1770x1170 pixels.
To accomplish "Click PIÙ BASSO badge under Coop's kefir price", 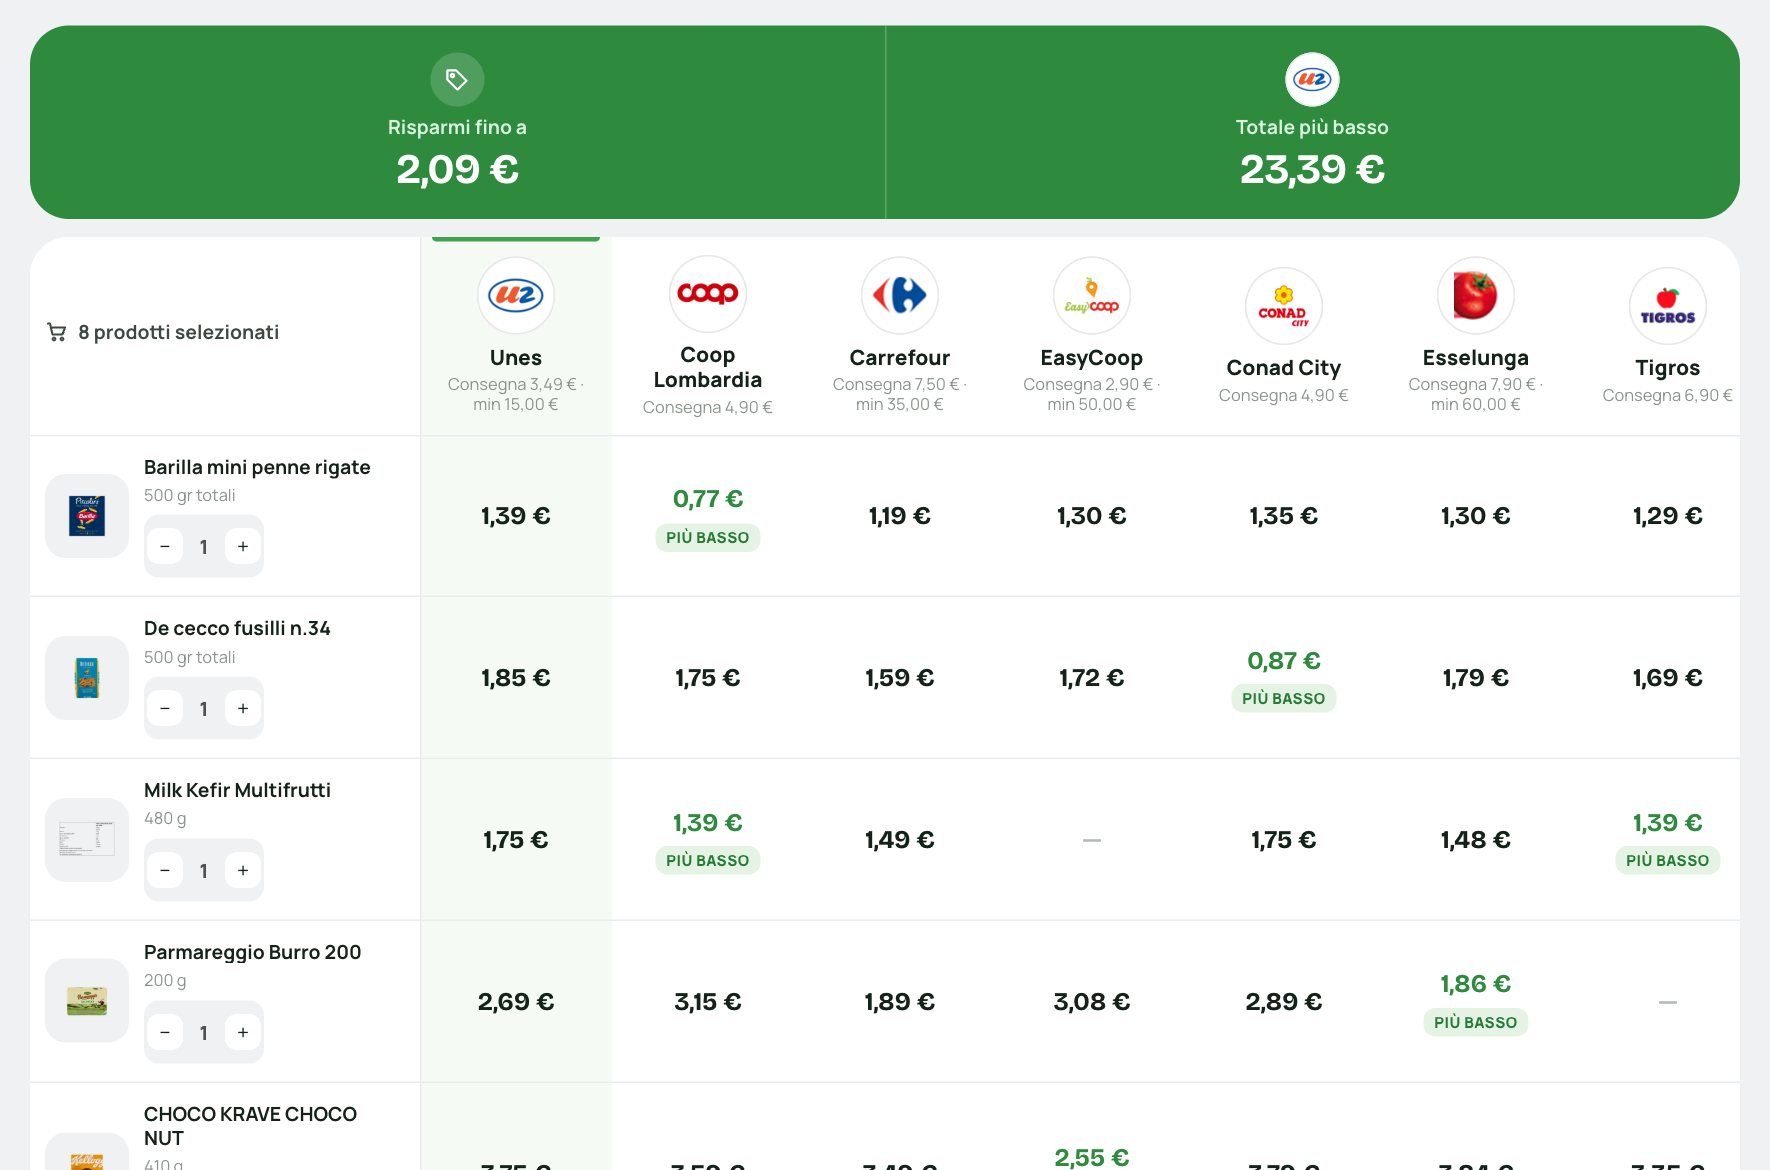I will tap(708, 860).
